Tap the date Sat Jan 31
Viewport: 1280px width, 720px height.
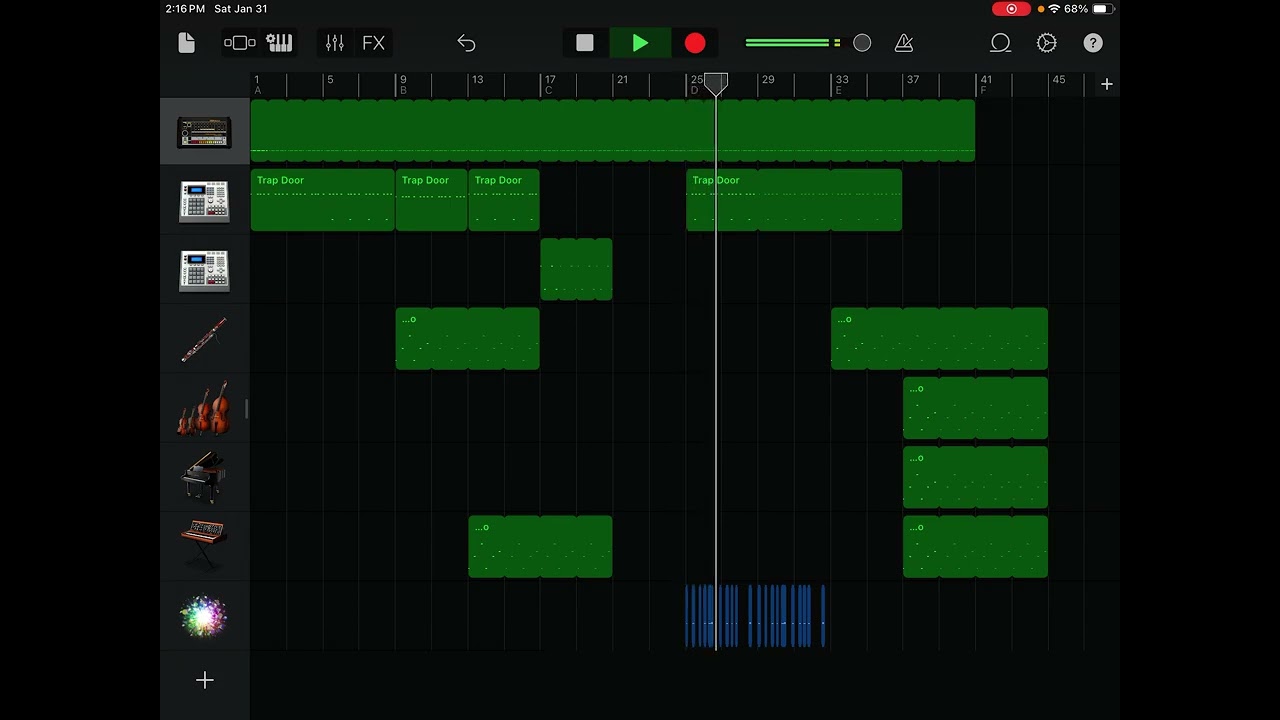pos(241,9)
